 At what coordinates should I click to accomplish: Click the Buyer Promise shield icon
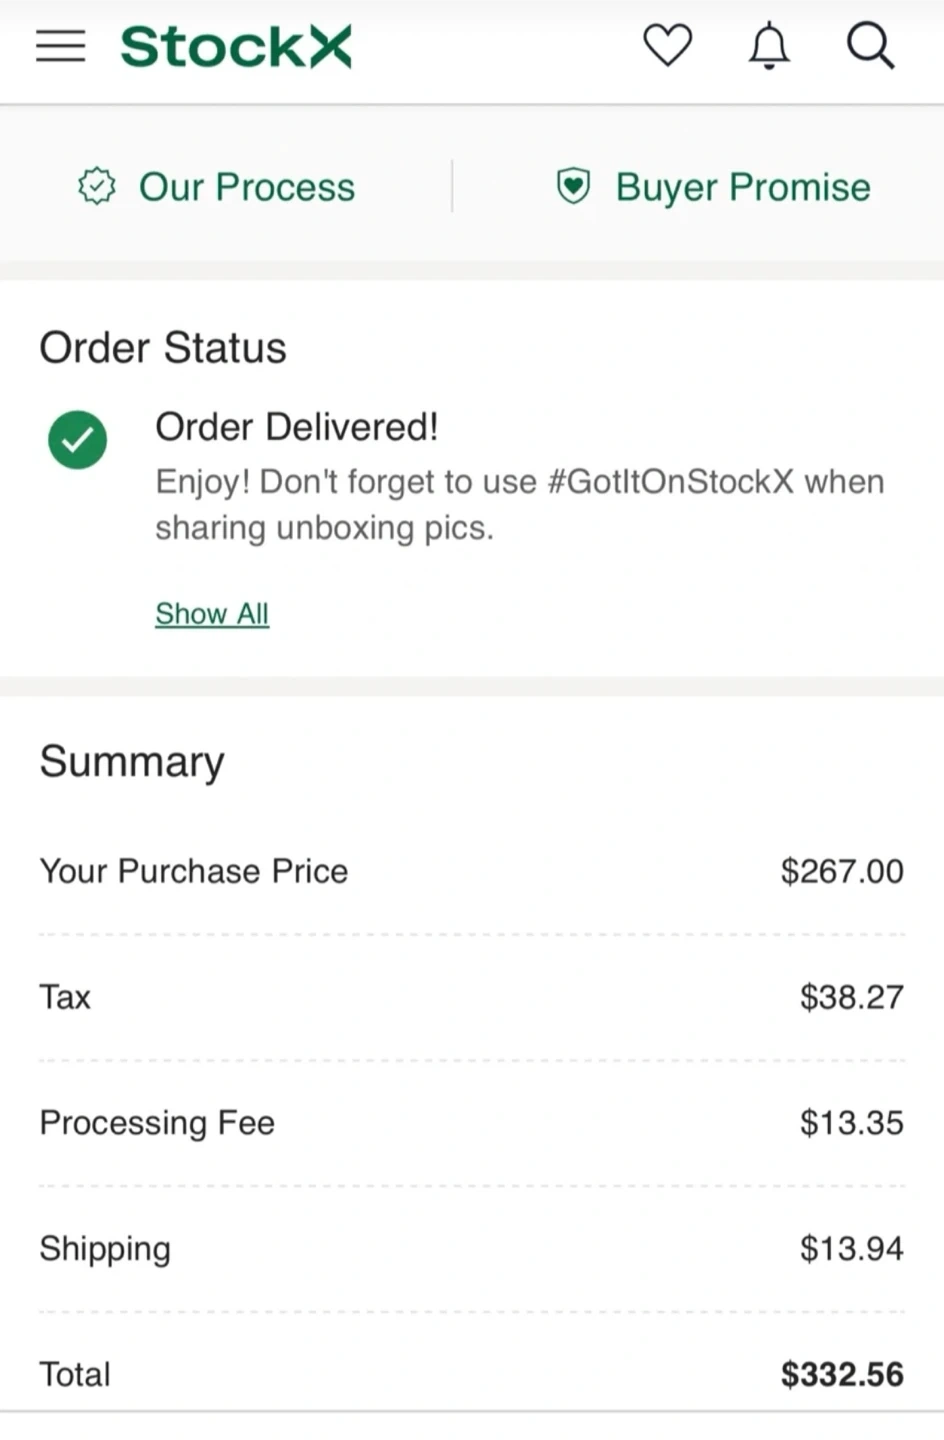click(573, 186)
